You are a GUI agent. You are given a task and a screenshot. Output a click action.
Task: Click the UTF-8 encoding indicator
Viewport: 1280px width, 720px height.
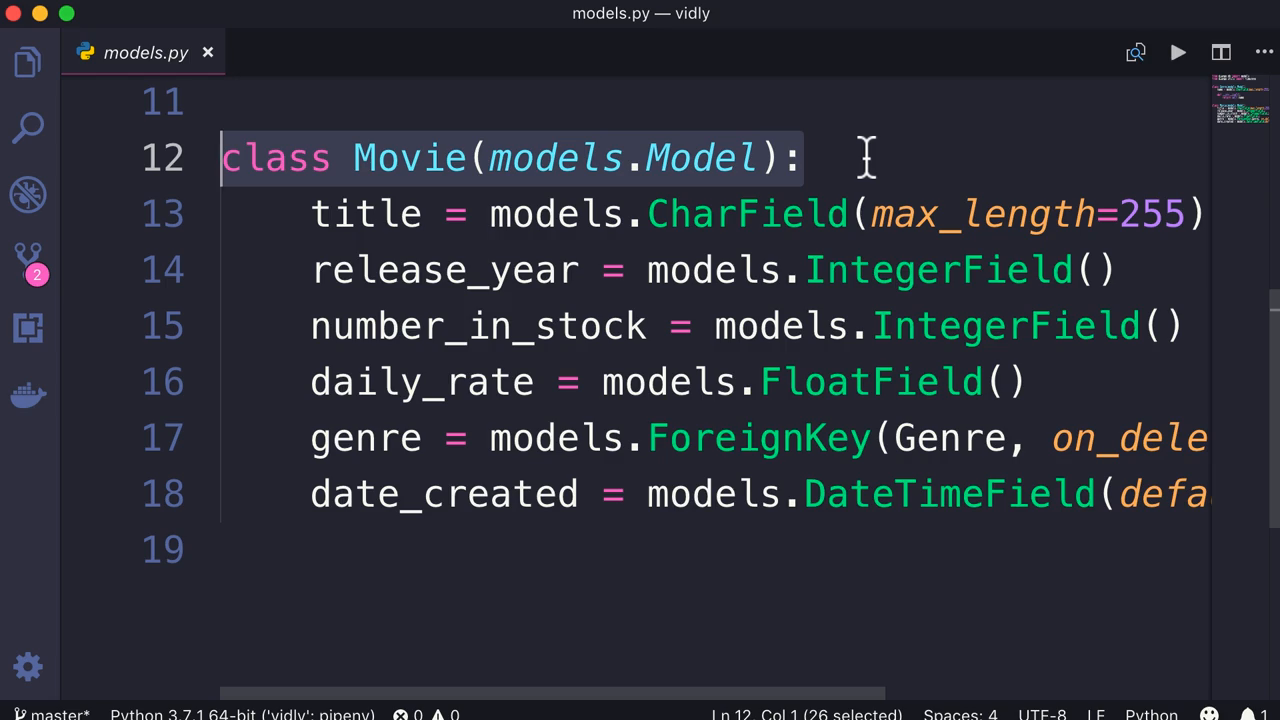tap(1041, 714)
